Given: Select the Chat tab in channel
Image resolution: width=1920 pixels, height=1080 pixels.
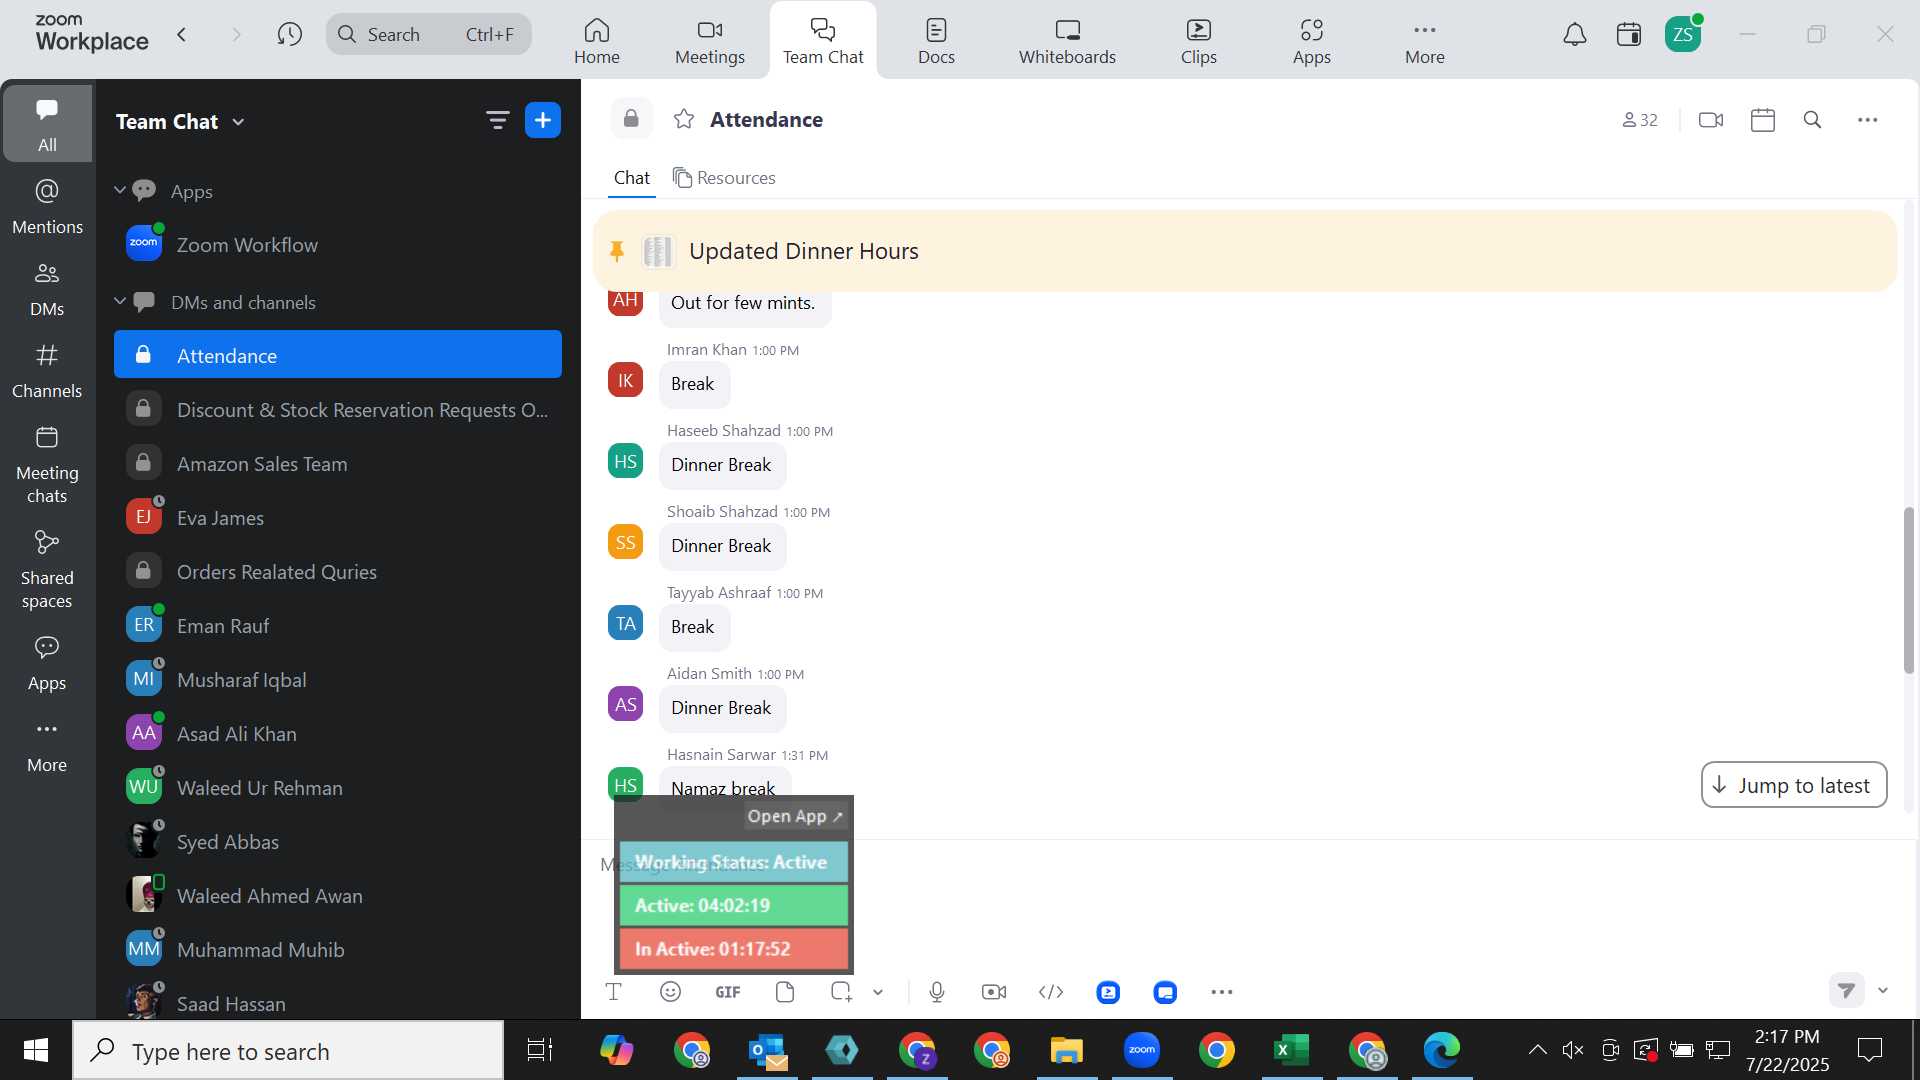Looking at the screenshot, I should (x=632, y=178).
